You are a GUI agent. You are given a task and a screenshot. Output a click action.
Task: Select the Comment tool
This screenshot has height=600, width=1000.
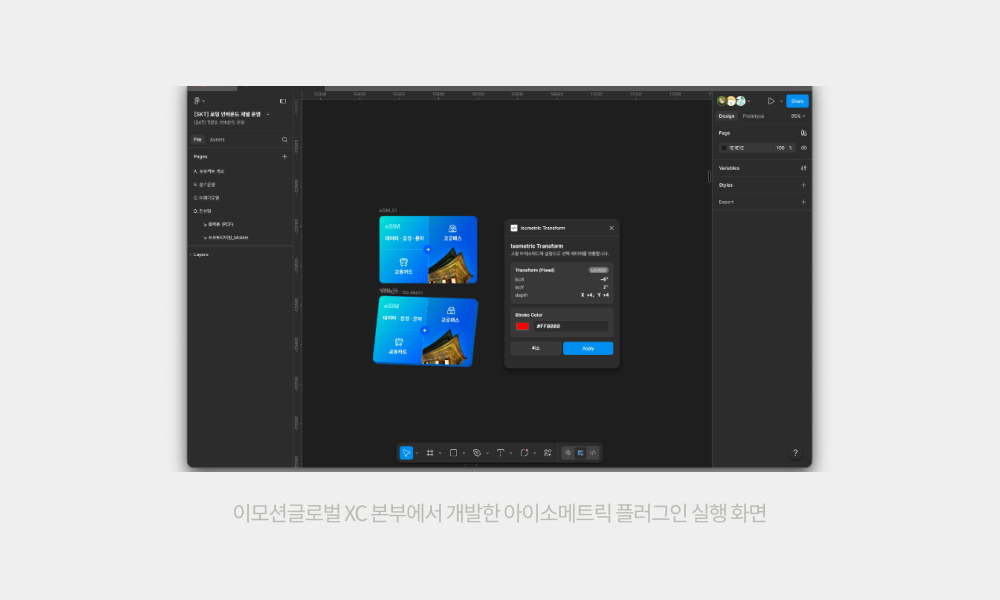pos(524,453)
